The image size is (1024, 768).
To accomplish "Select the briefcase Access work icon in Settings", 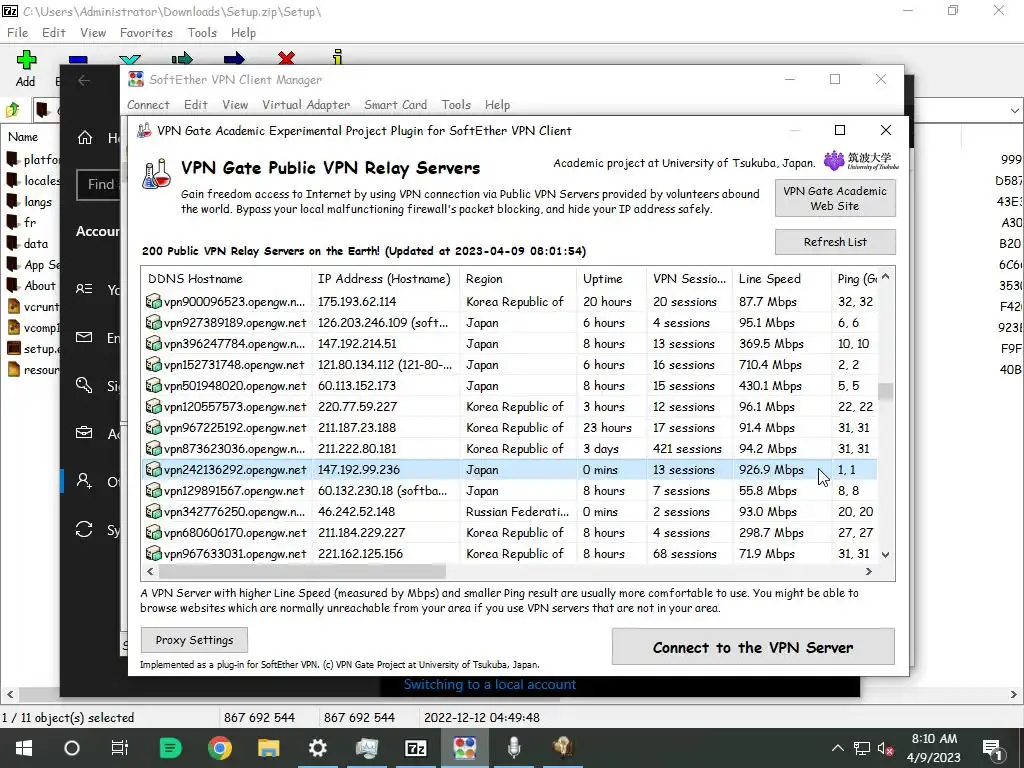I will pyautogui.click(x=84, y=433).
